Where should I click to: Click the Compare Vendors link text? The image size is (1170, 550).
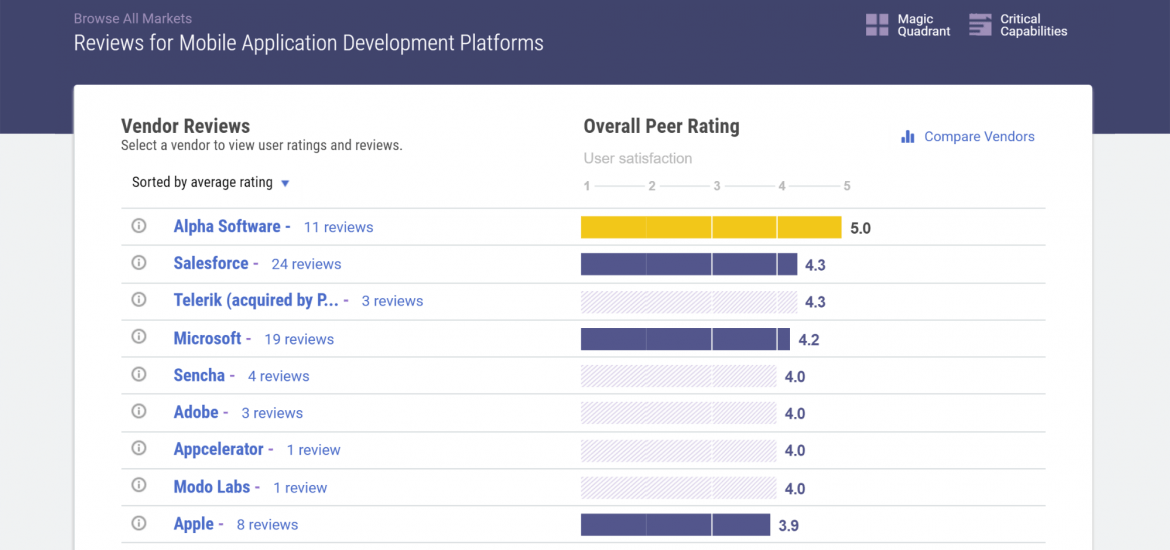(x=979, y=137)
